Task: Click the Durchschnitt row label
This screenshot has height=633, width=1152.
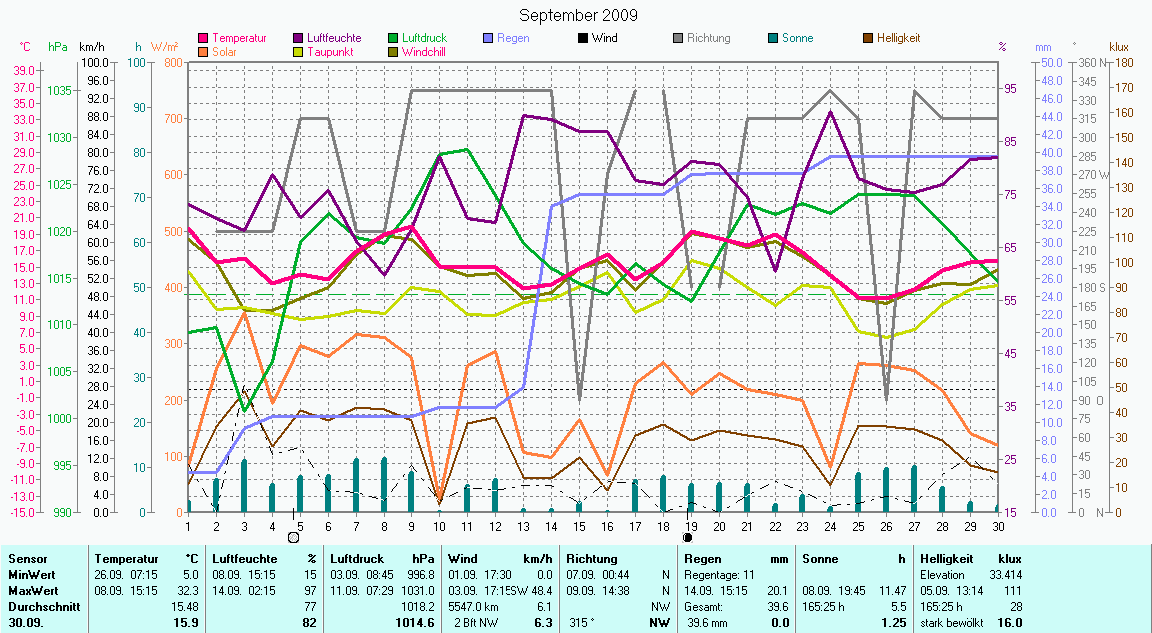Action: coord(41,607)
